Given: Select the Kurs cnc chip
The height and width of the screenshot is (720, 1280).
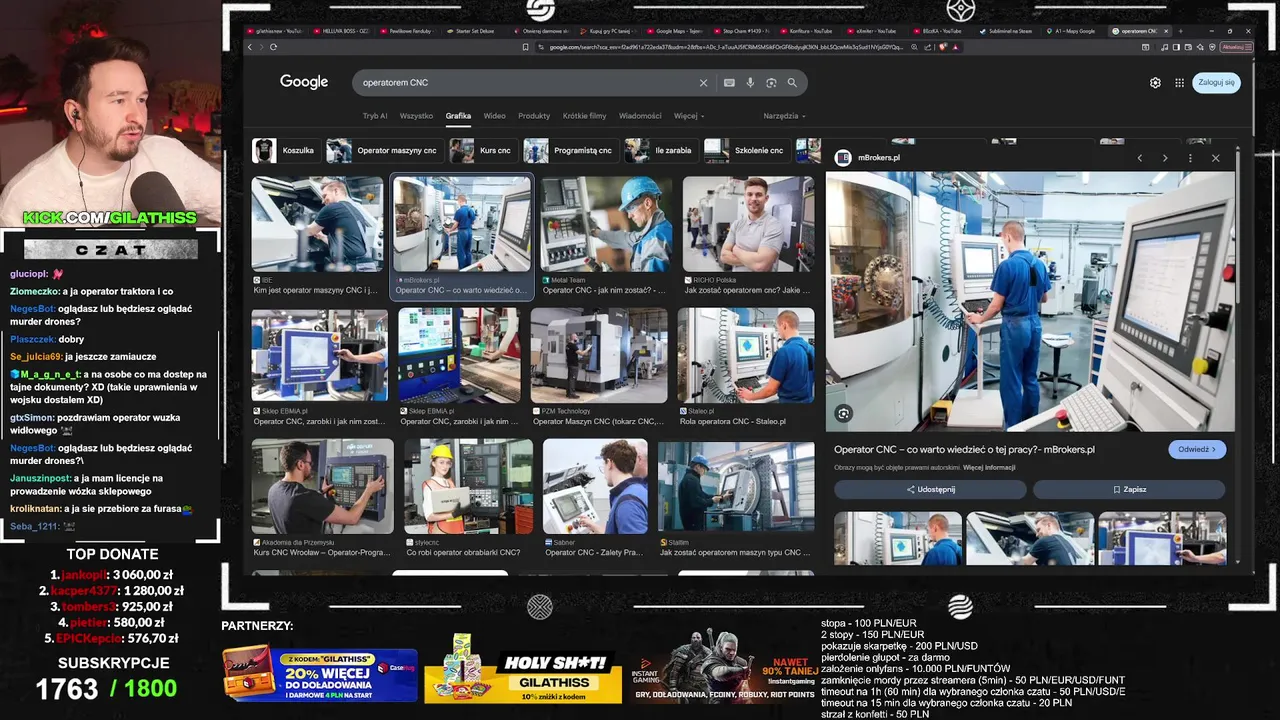Looking at the screenshot, I should [x=482, y=151].
